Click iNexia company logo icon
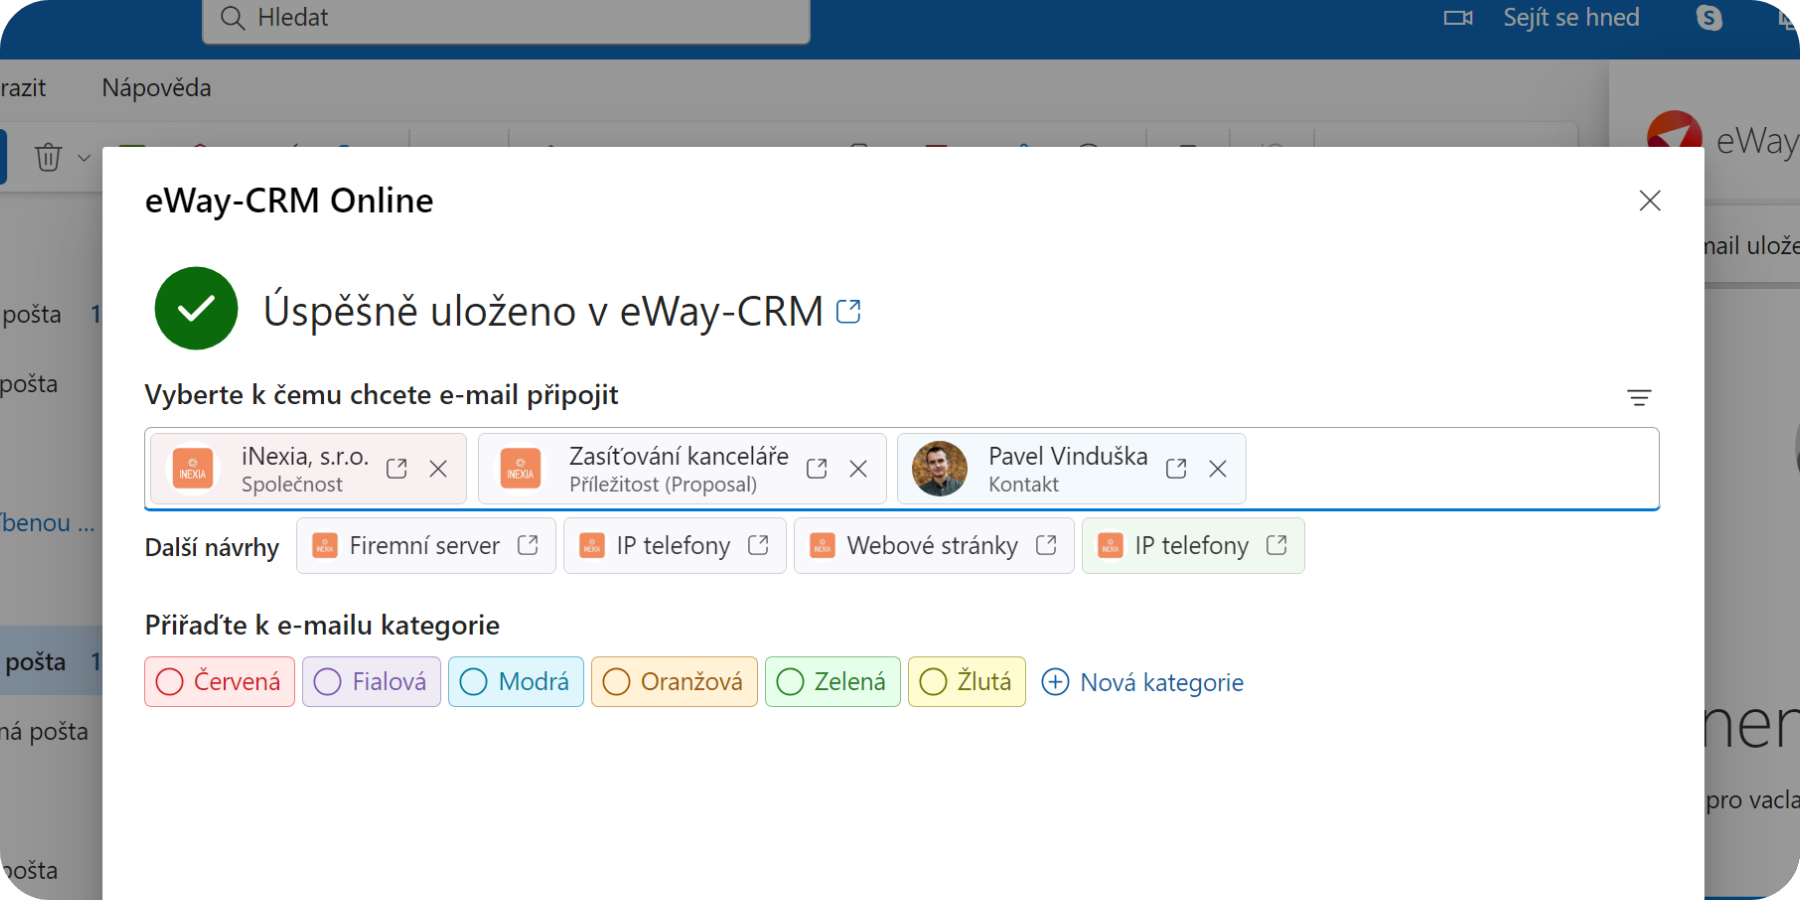The image size is (1800, 900). tap(193, 469)
